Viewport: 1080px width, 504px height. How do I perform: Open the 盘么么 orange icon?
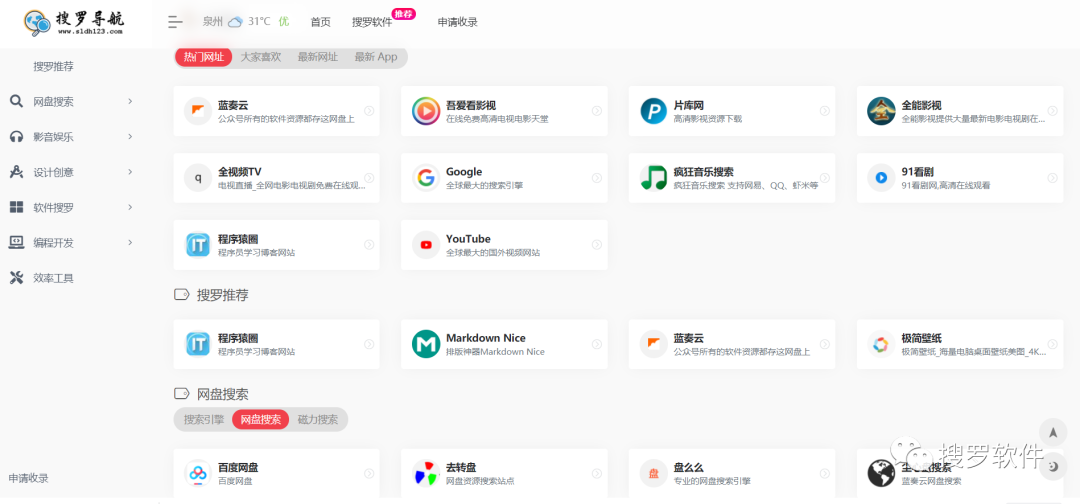654,473
